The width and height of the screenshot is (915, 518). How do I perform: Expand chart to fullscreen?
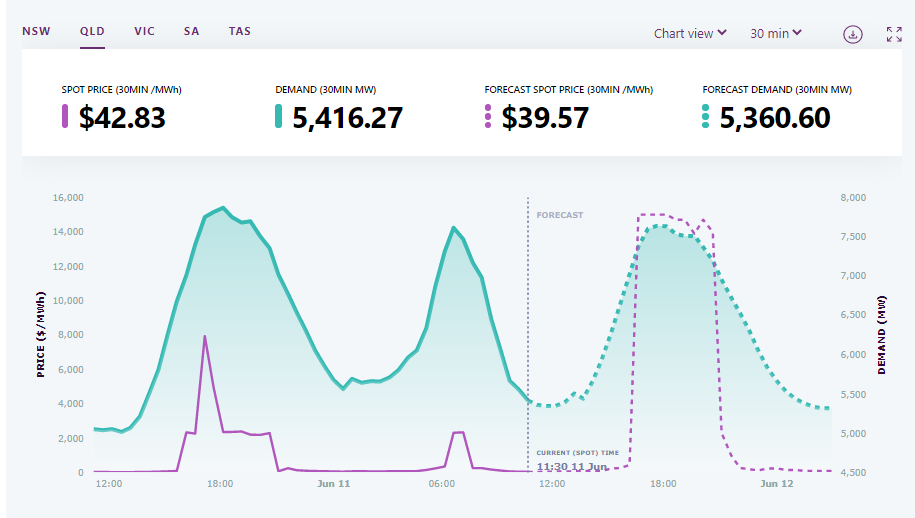click(x=894, y=34)
